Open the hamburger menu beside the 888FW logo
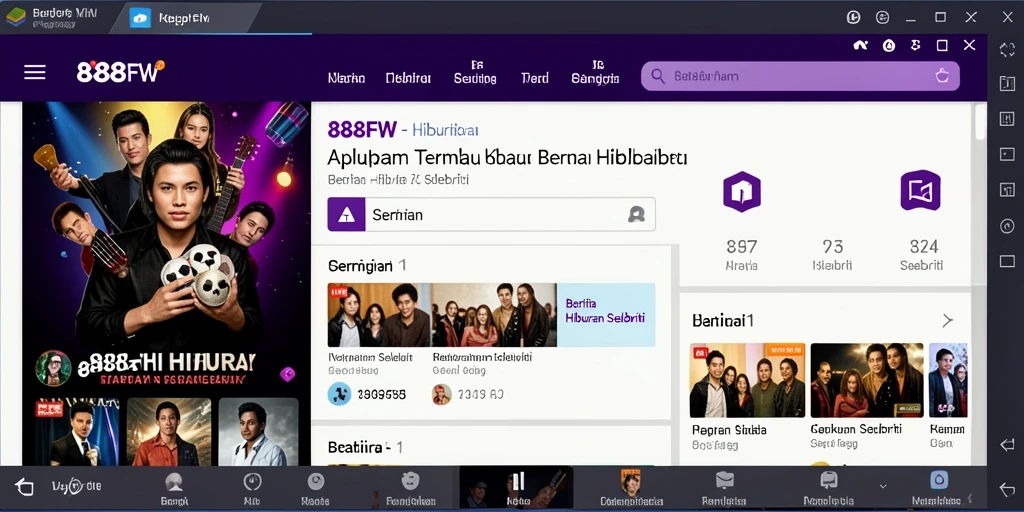The width and height of the screenshot is (1024, 512). click(x=35, y=72)
